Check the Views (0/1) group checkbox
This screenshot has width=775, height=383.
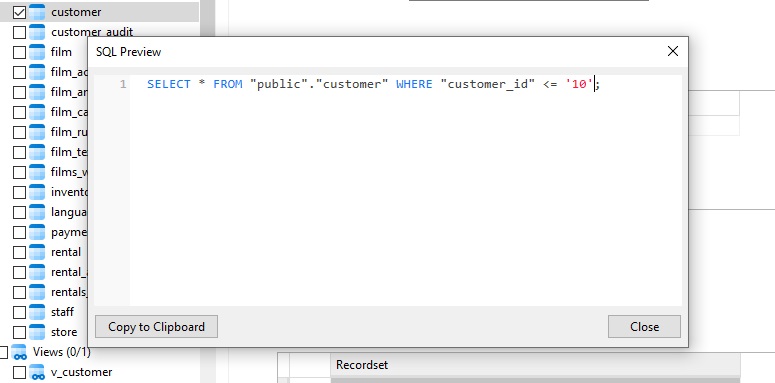click(3, 352)
